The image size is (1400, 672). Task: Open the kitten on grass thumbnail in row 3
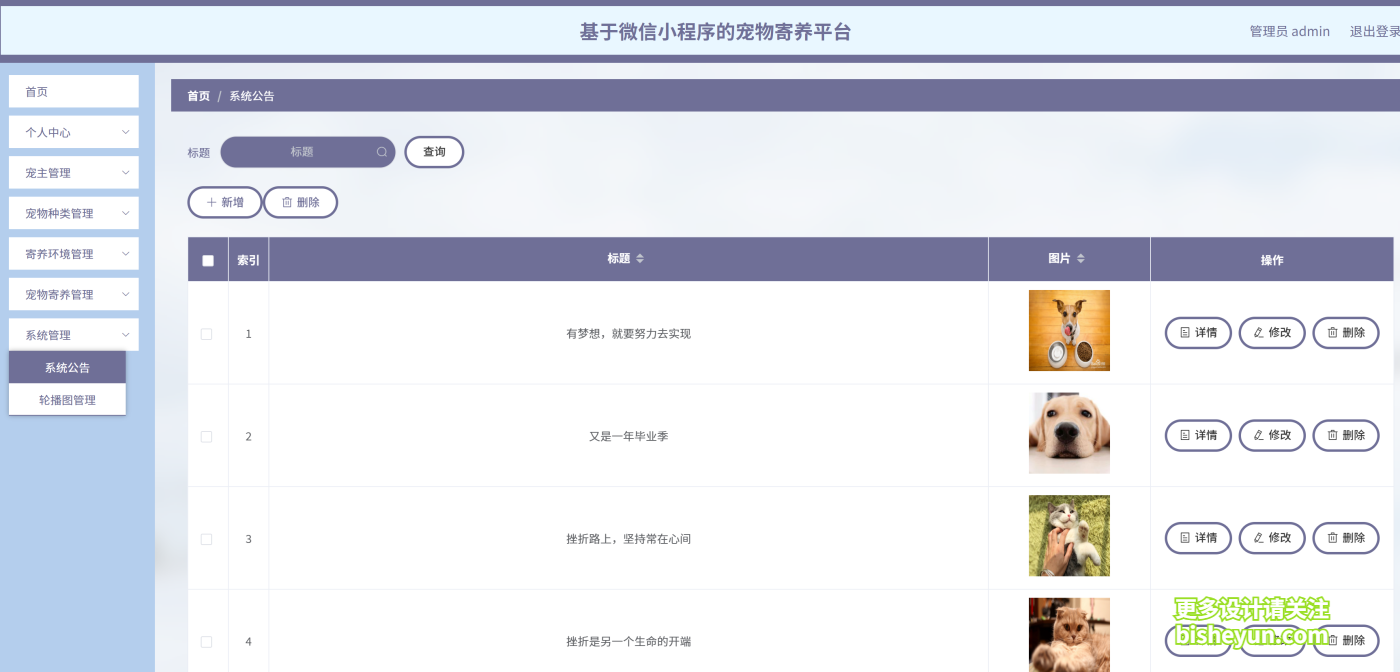(x=1069, y=536)
